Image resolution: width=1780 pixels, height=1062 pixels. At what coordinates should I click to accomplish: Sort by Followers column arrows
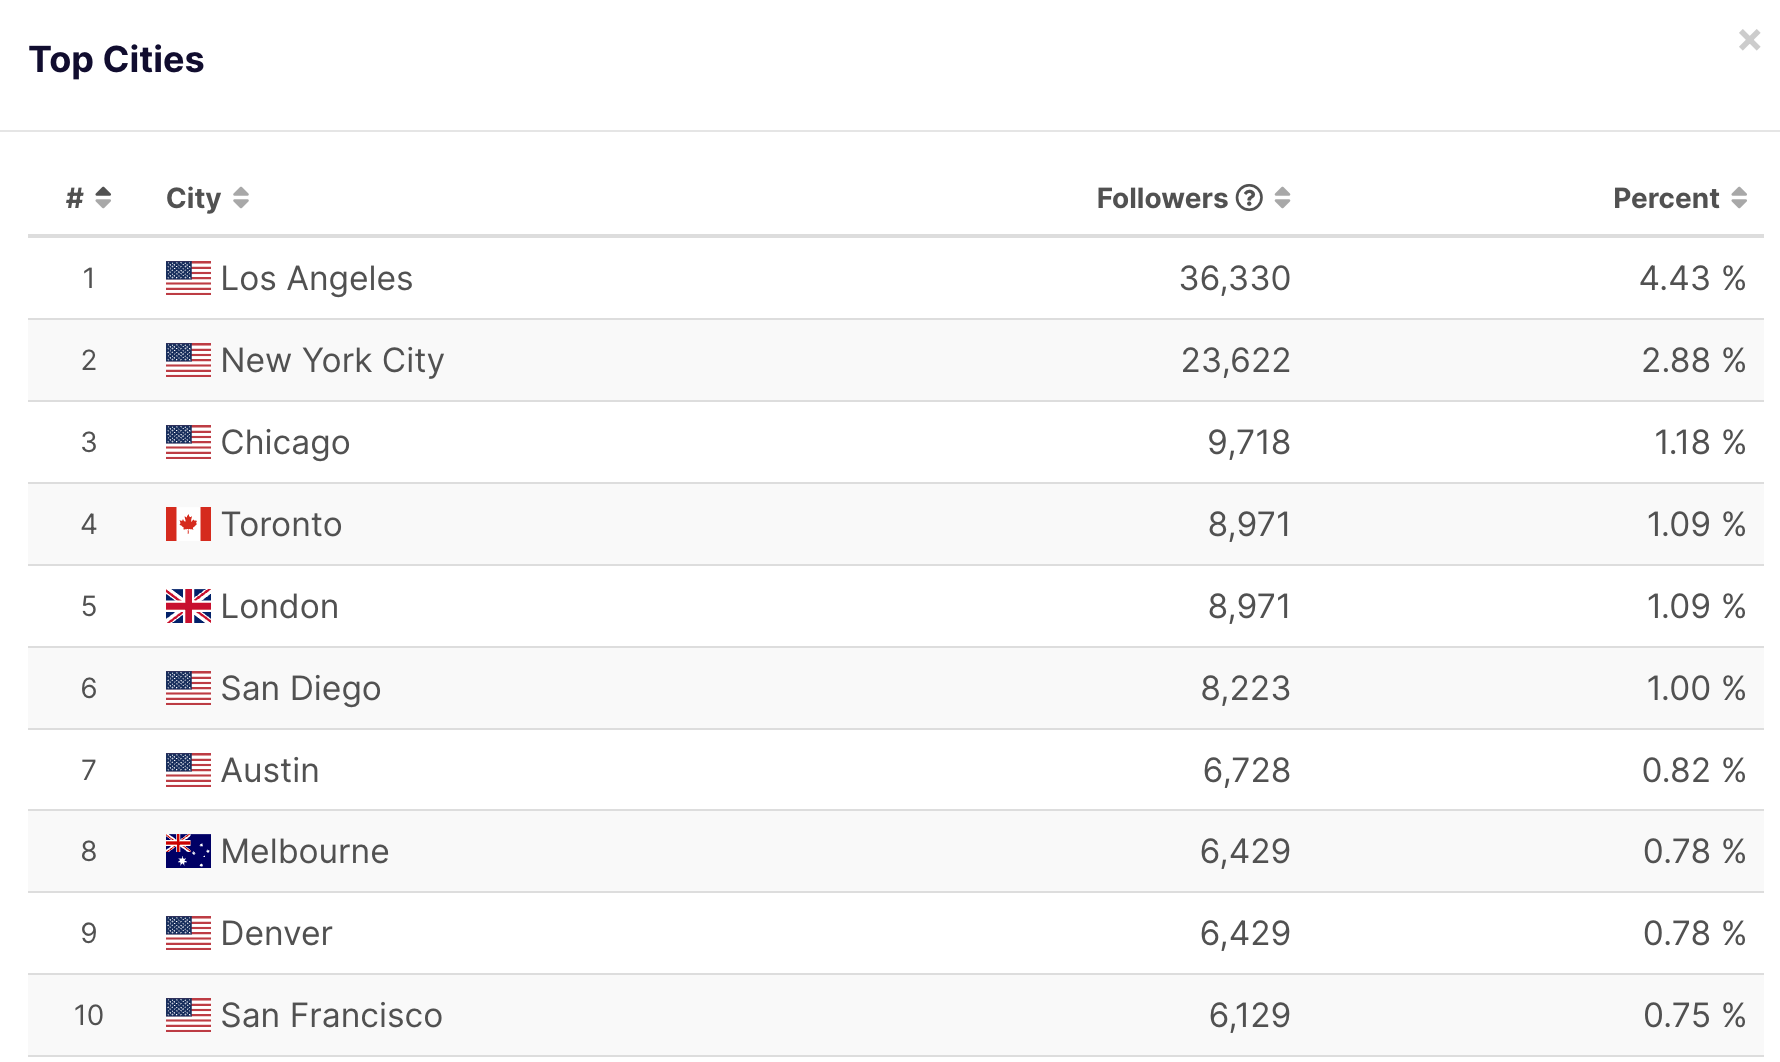[x=1282, y=198]
